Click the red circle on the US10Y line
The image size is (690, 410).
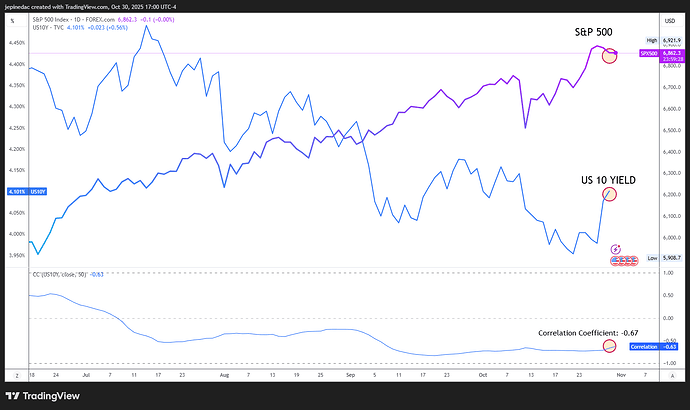(x=609, y=193)
